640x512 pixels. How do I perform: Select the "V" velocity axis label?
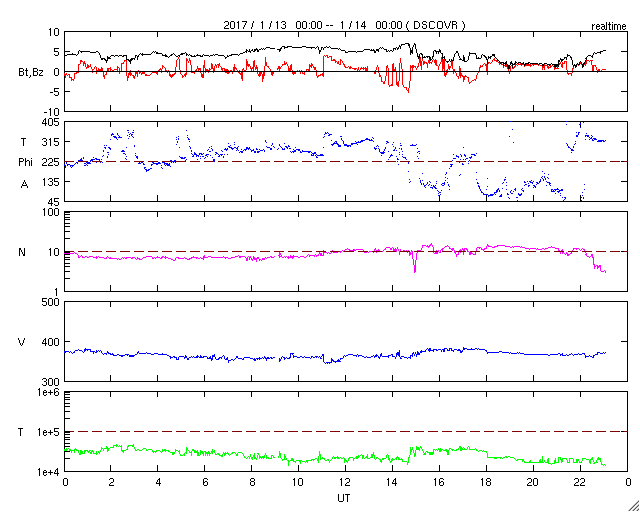[x=22, y=341]
